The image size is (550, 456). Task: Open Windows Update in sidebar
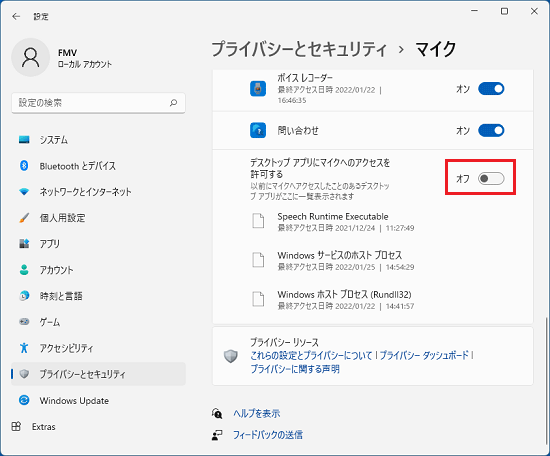pos(98,400)
